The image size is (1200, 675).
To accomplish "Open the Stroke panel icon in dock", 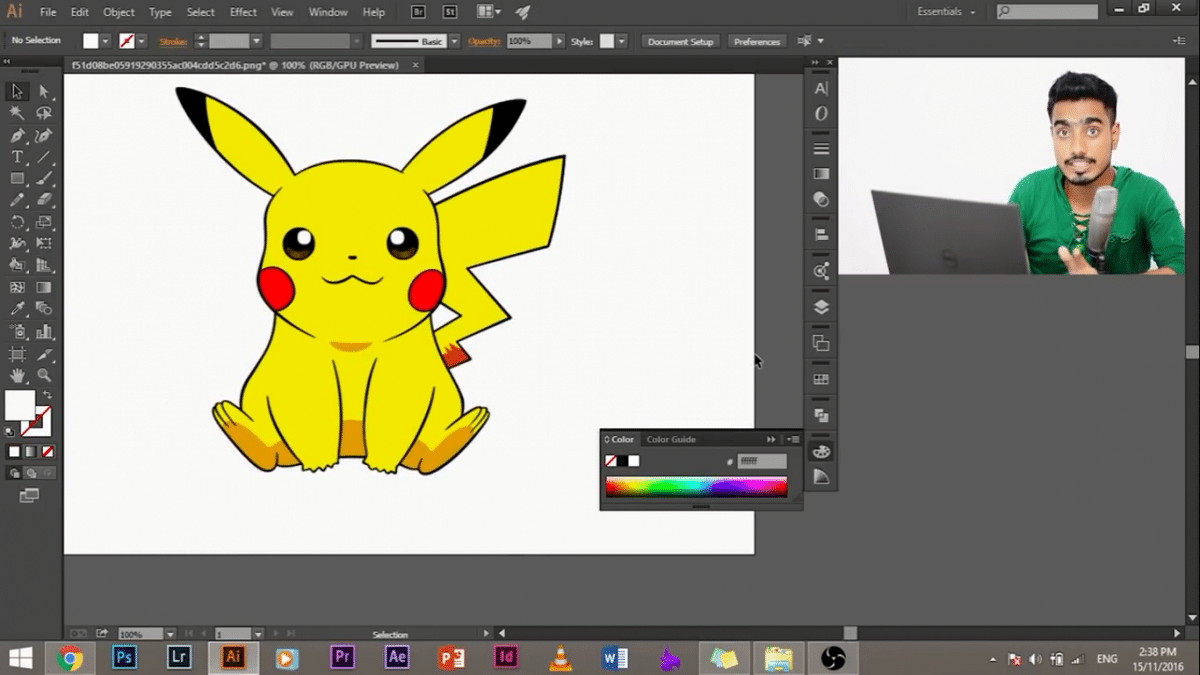I will (821, 149).
